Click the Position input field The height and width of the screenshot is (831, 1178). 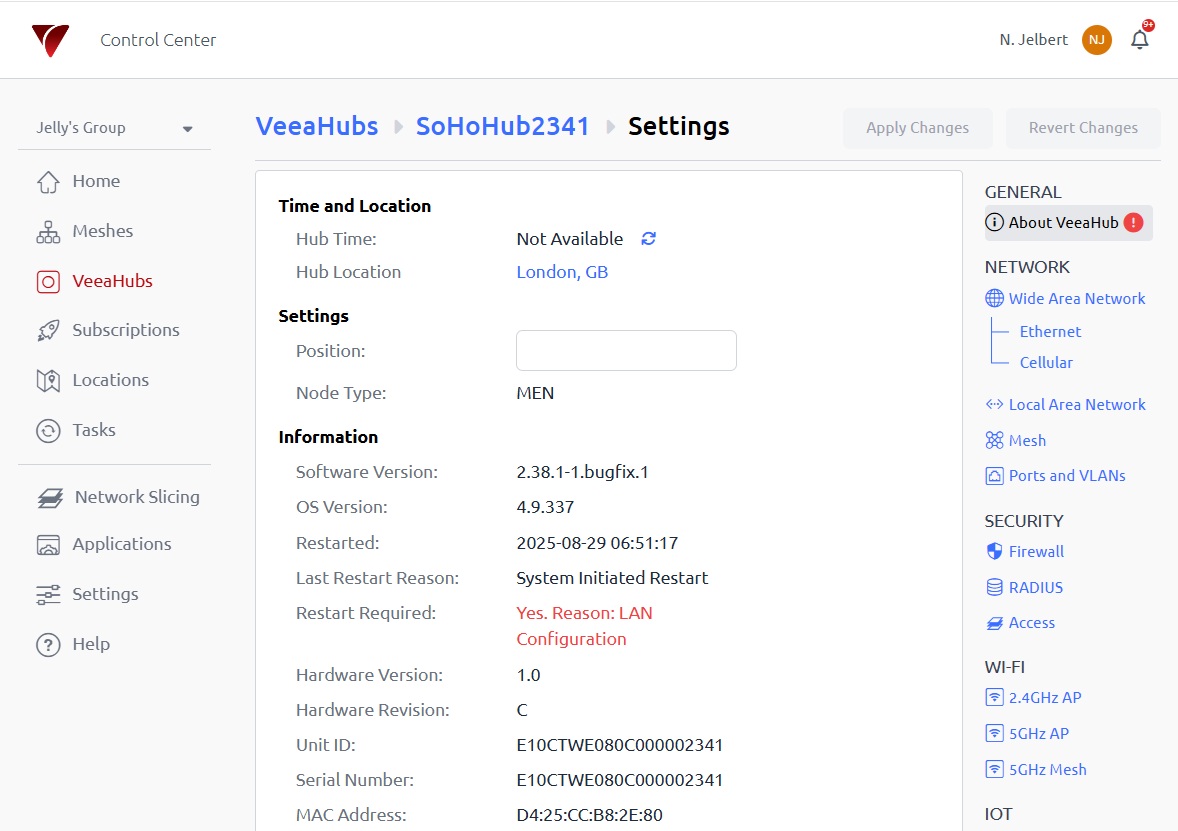[626, 350]
